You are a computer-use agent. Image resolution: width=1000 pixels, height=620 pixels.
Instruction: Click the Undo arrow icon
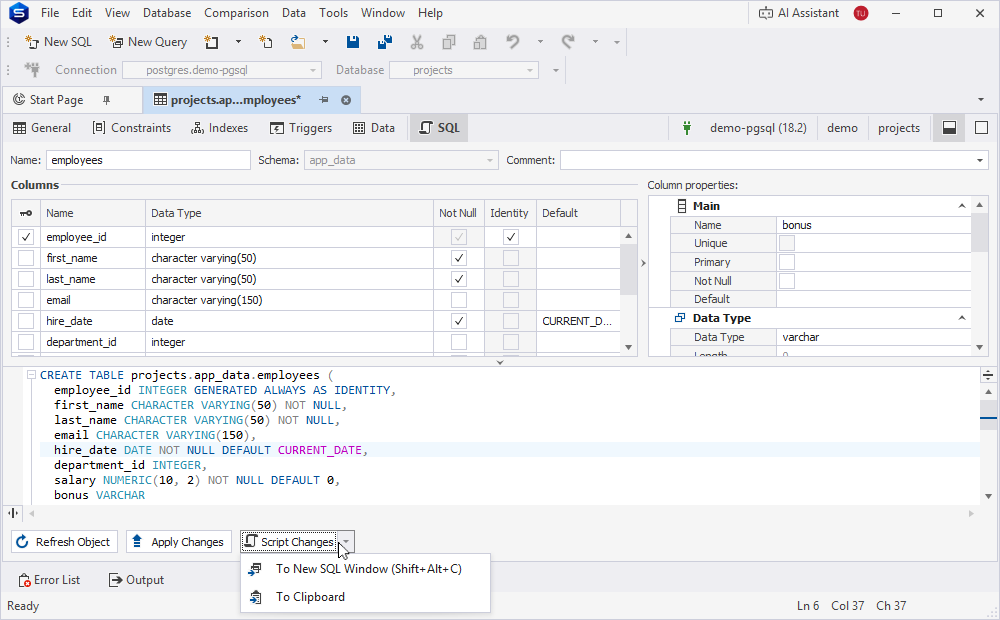(x=513, y=42)
